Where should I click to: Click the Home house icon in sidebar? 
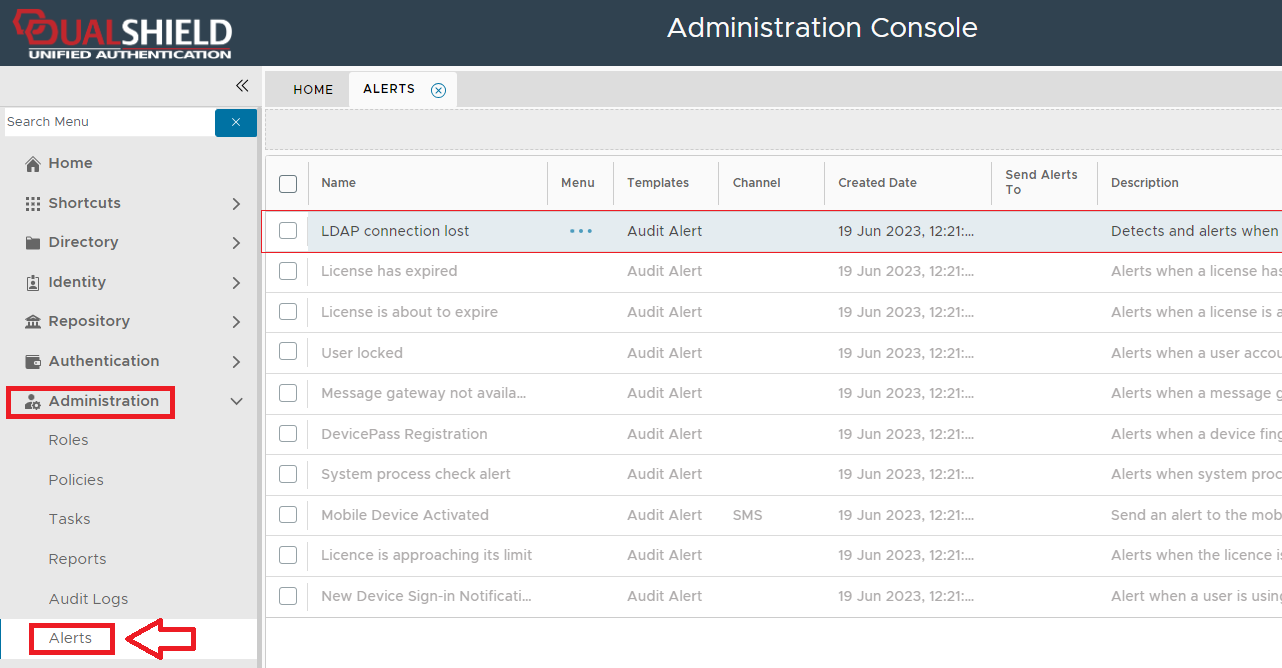coord(33,164)
